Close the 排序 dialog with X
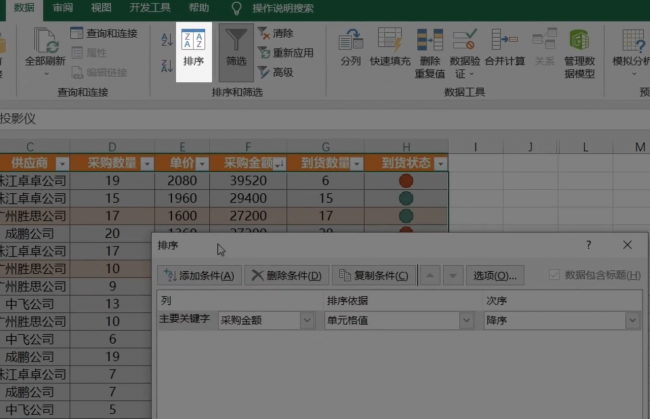The width and height of the screenshot is (650, 419). coord(627,245)
